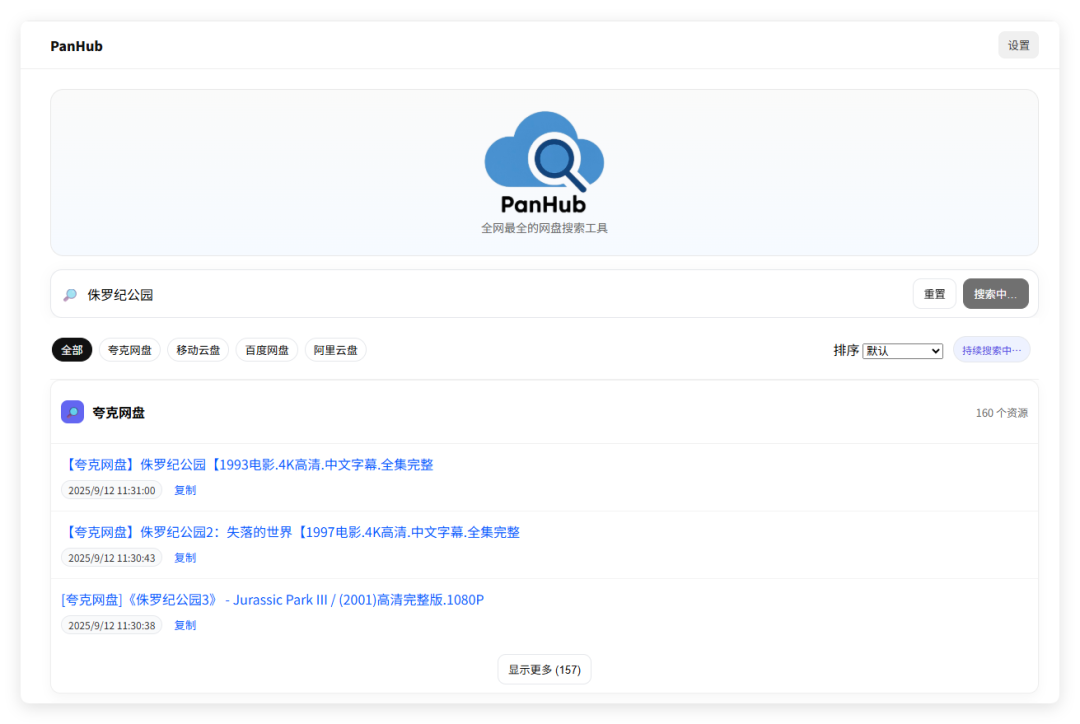Image resolution: width=1080 pixels, height=724 pixels.
Task: Open the 设置 settings button
Action: click(1018, 45)
